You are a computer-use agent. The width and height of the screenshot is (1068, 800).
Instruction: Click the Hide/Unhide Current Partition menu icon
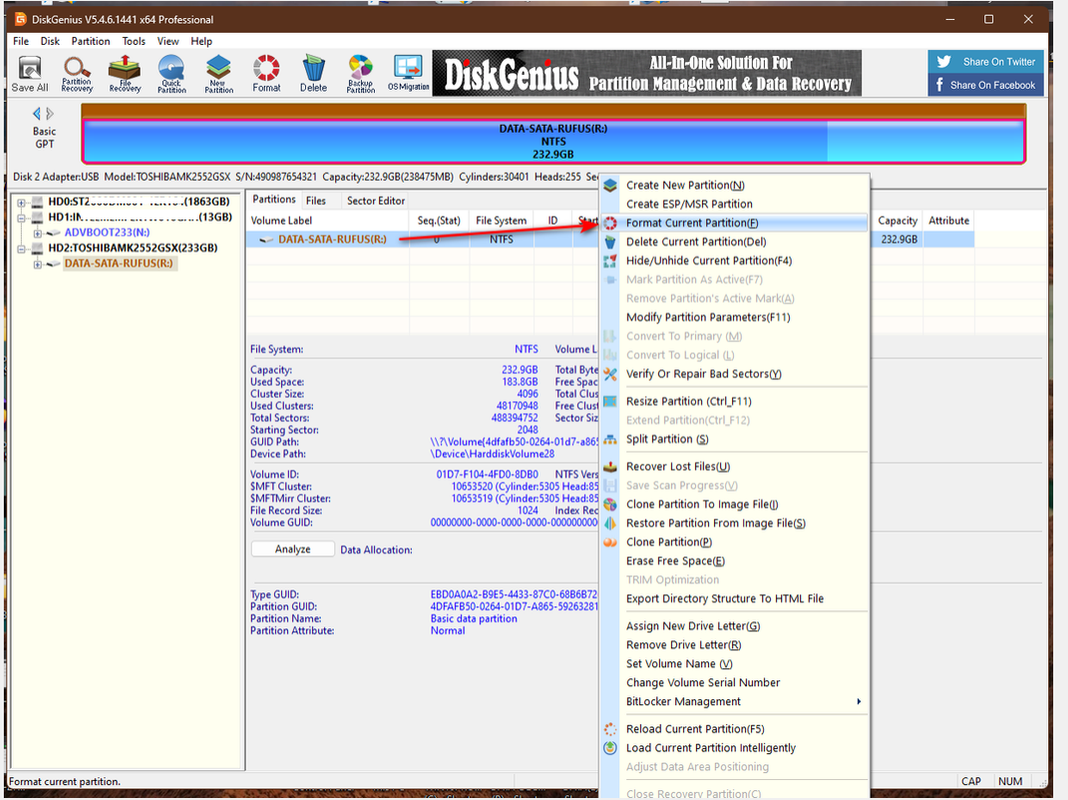point(610,261)
